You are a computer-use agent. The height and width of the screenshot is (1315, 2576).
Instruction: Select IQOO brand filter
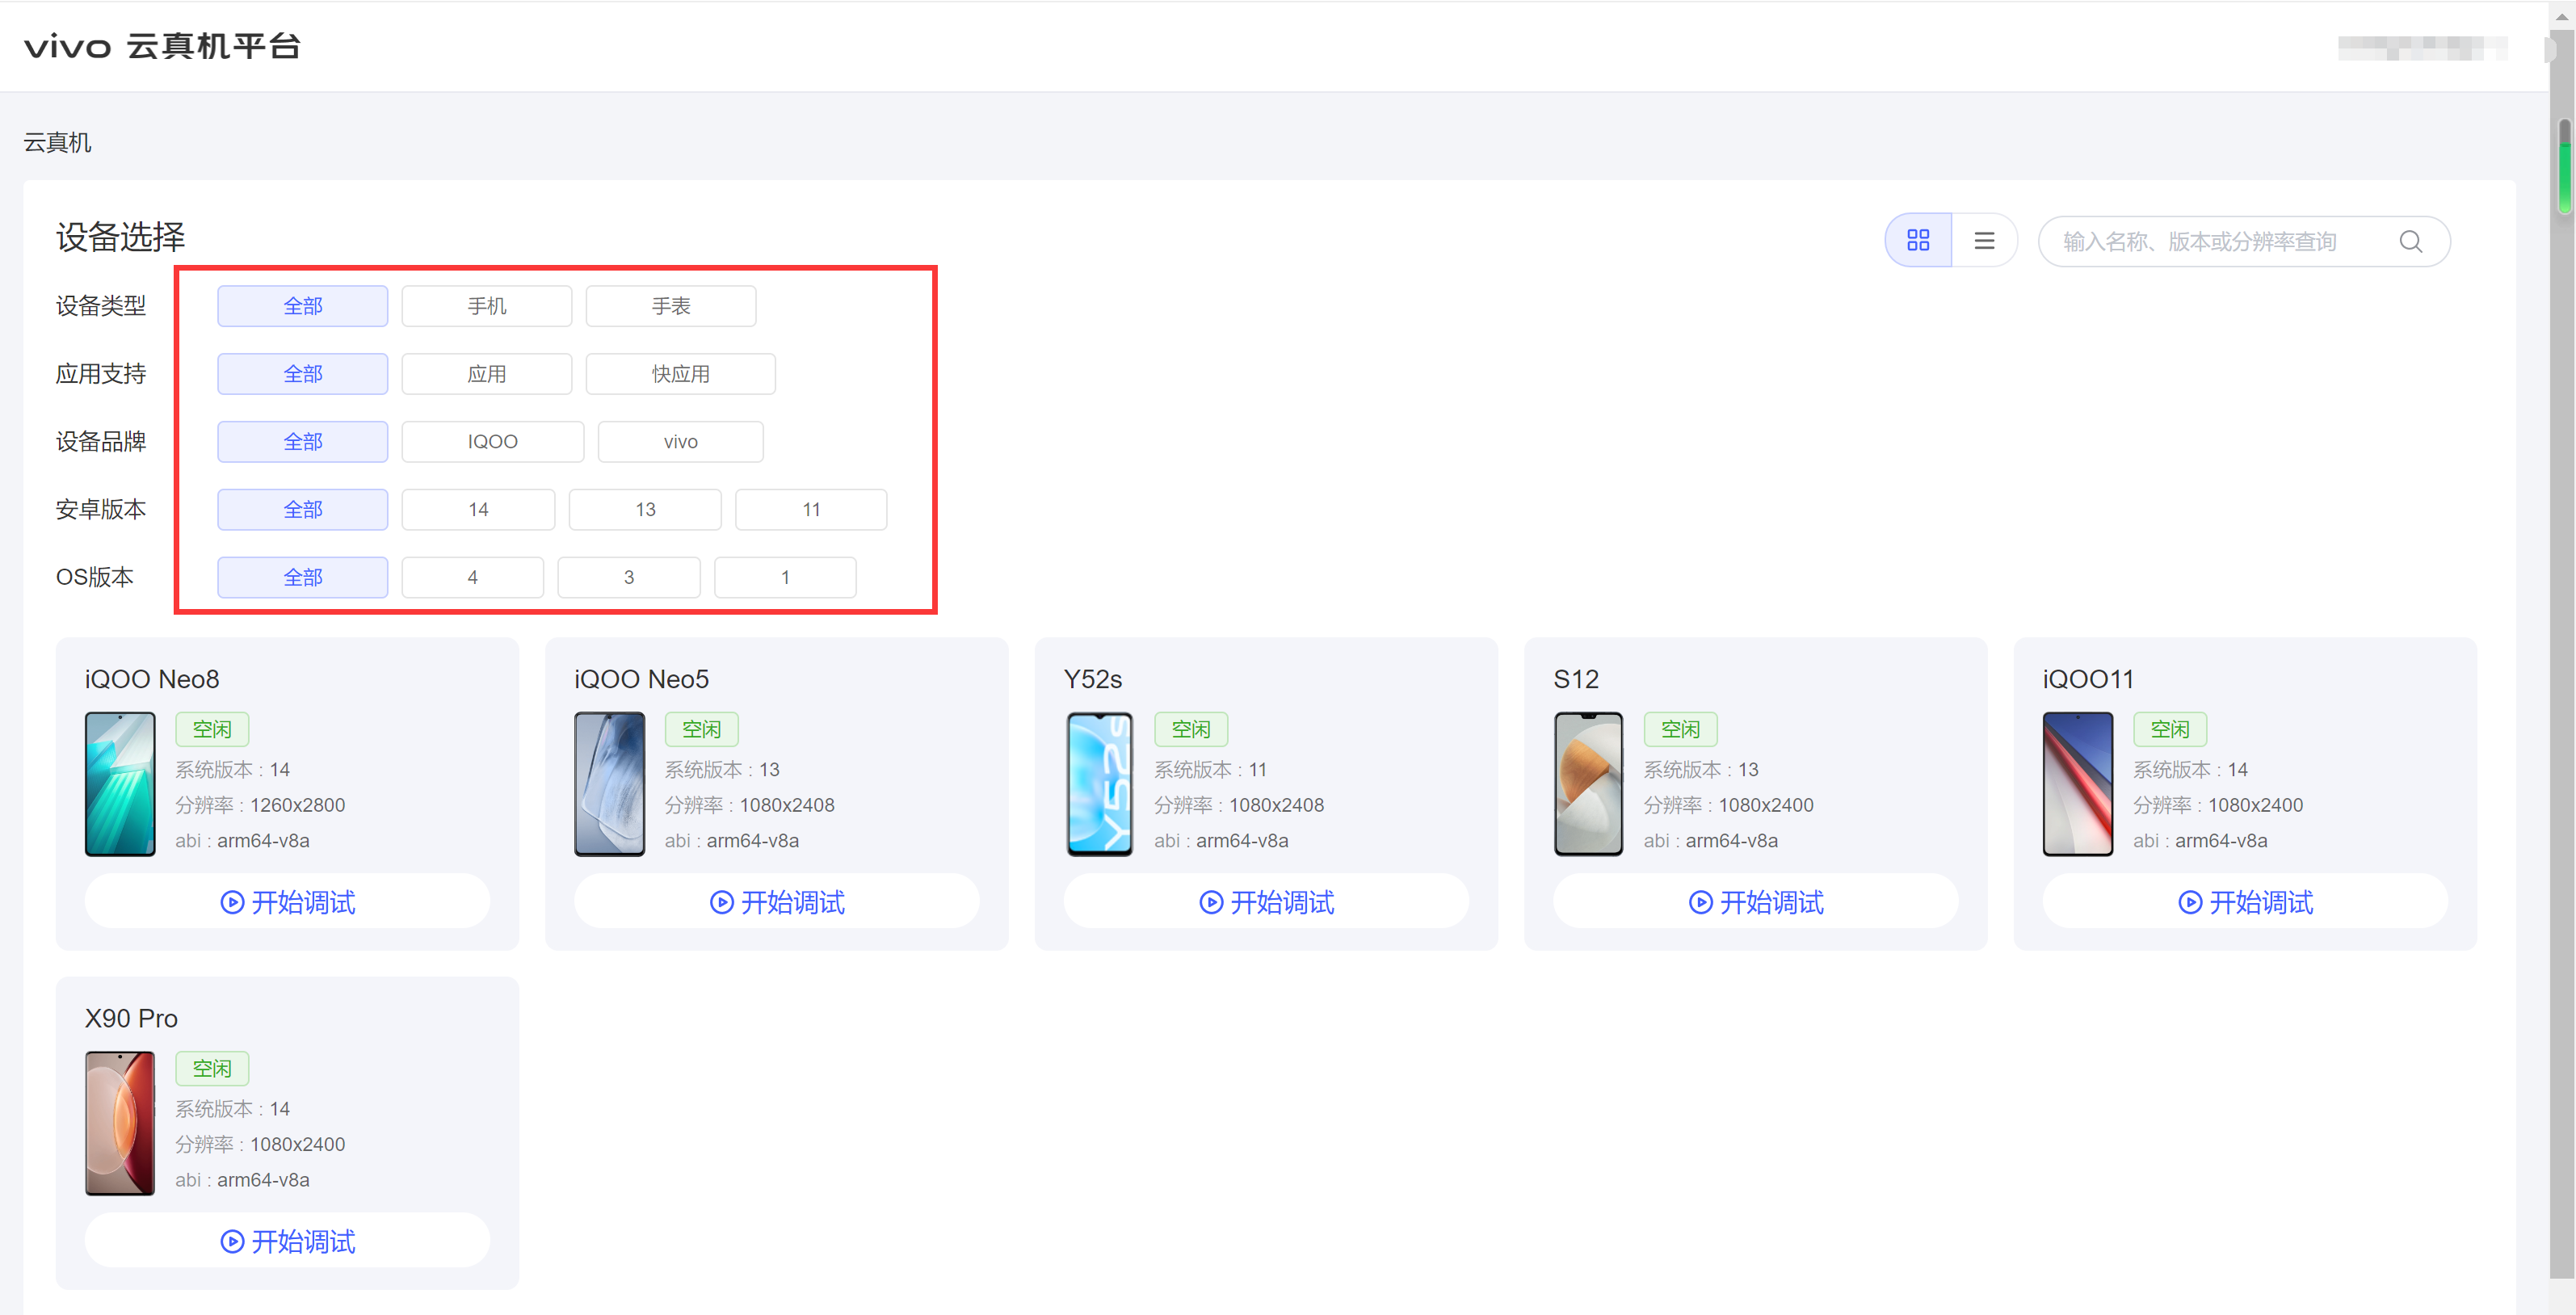pos(492,441)
